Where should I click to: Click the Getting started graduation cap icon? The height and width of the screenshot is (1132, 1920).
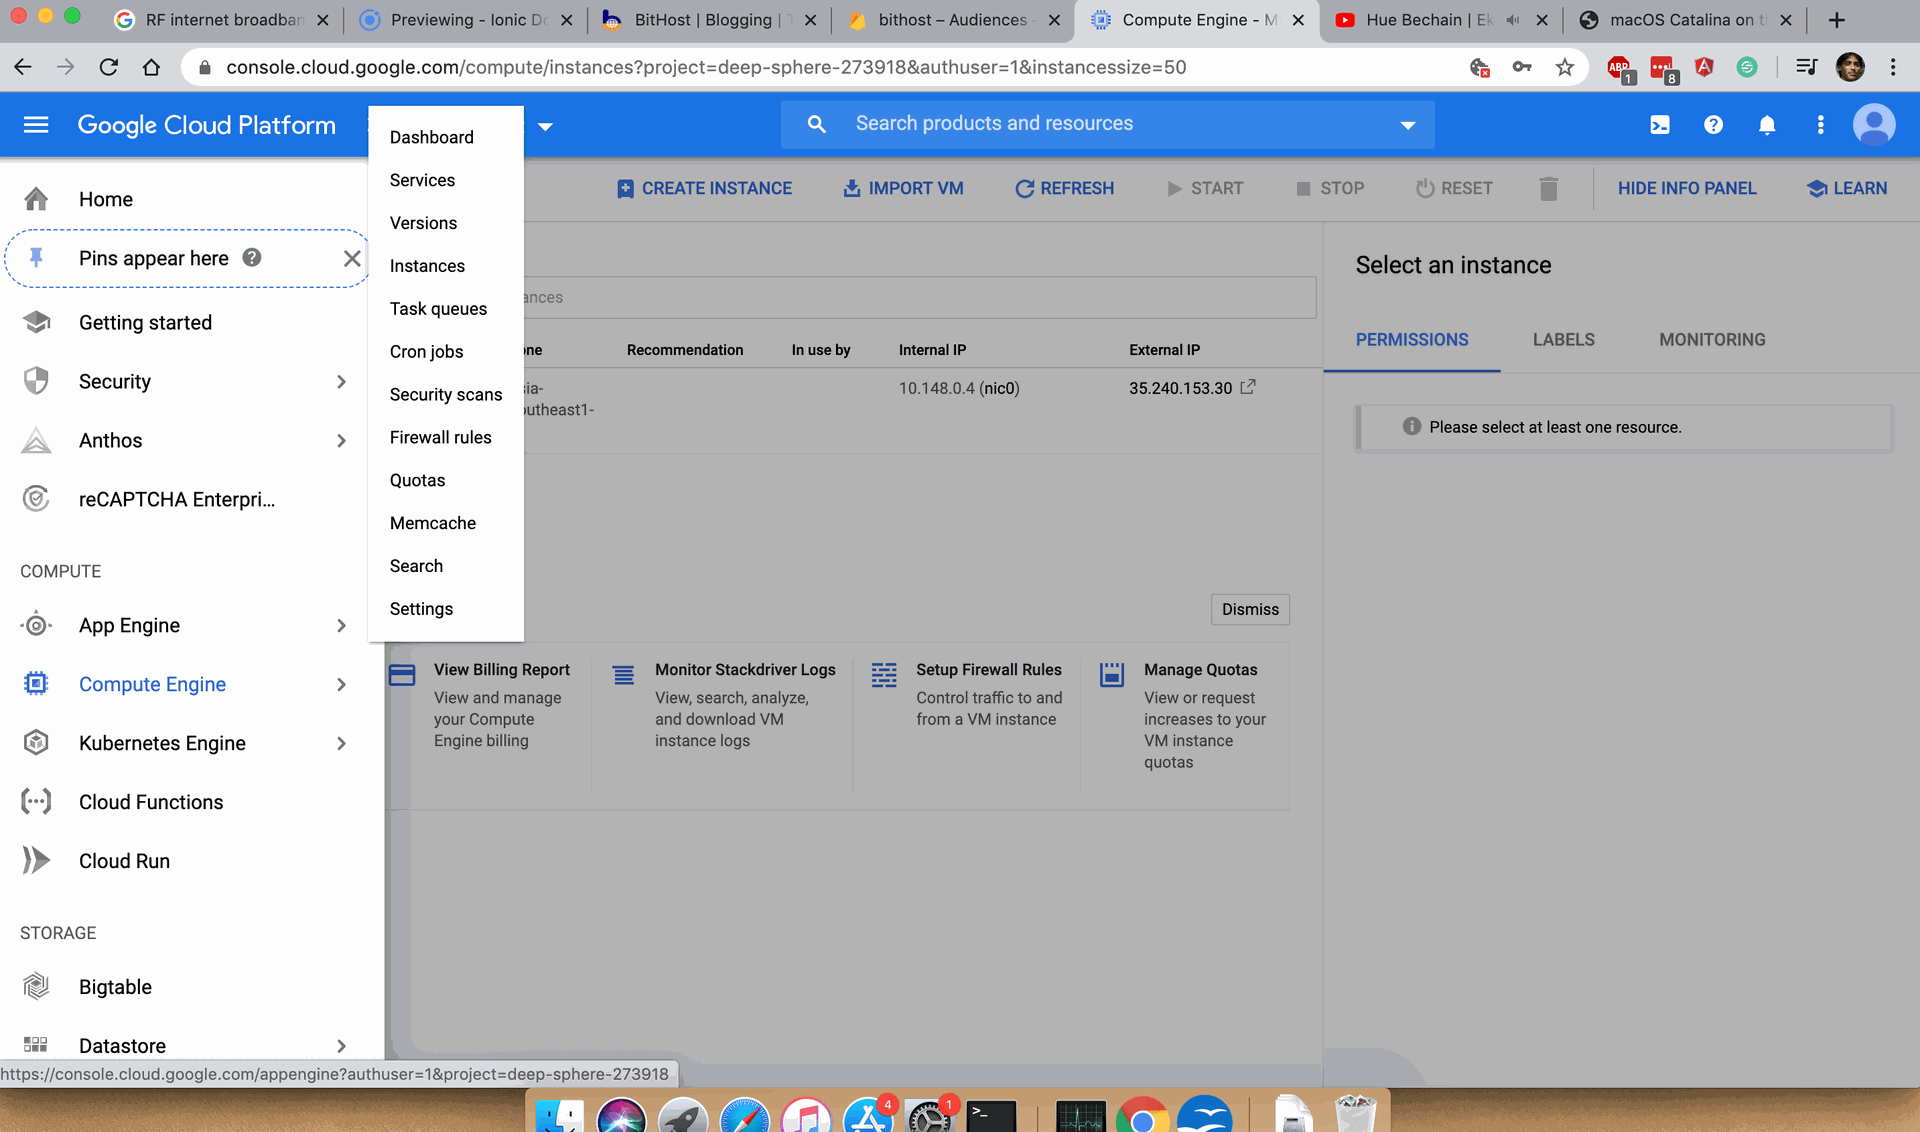[36, 322]
